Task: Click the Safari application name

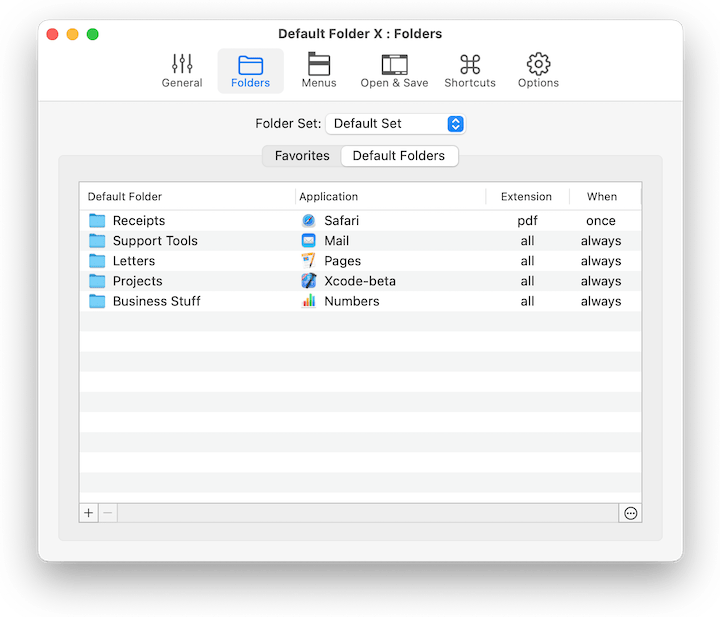Action: pyautogui.click(x=342, y=221)
